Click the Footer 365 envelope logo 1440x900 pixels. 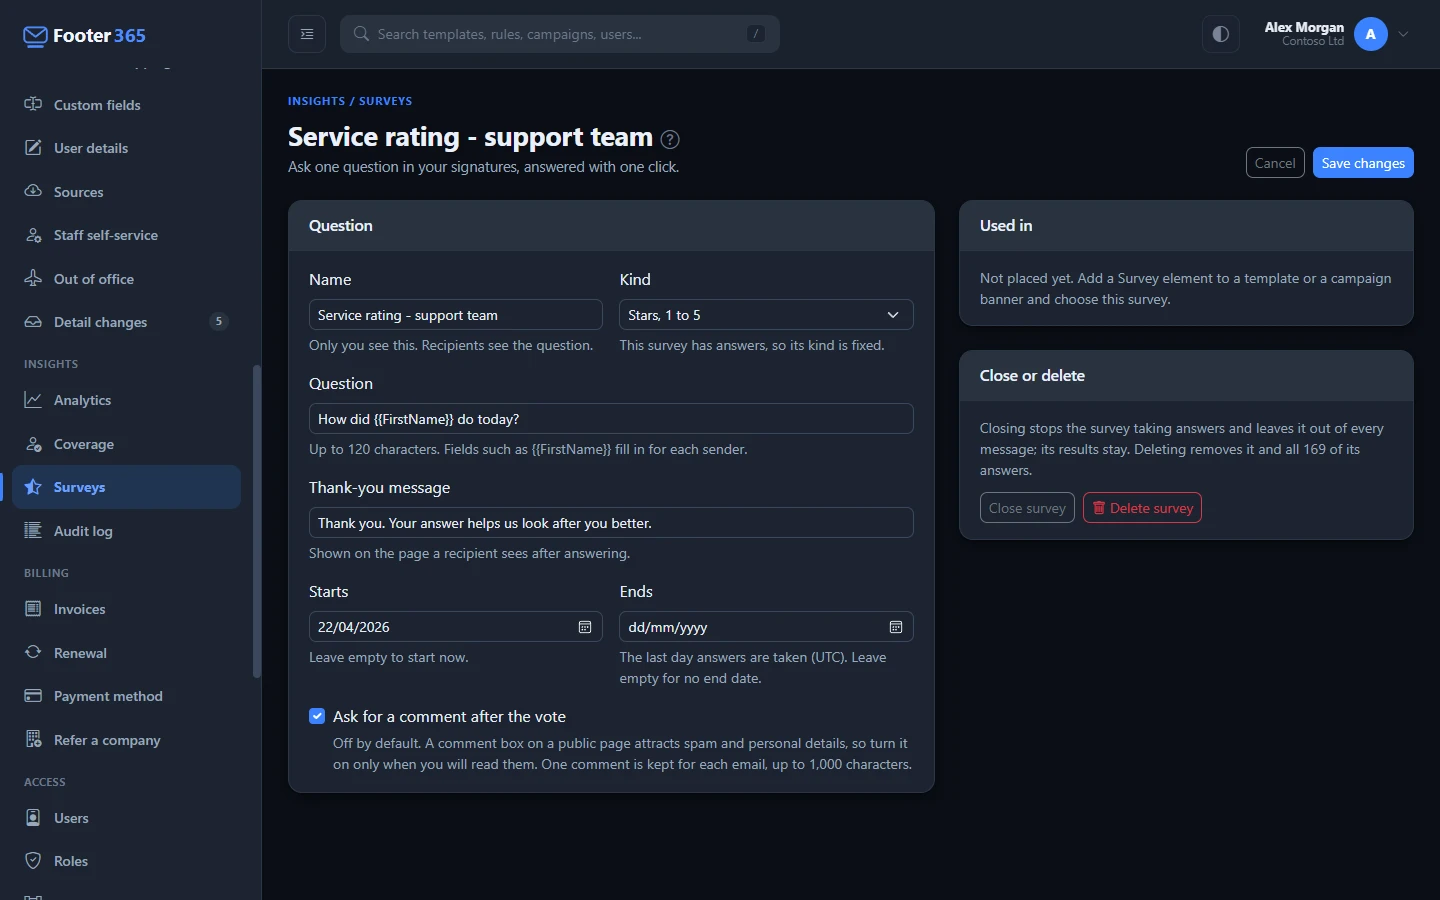point(35,37)
